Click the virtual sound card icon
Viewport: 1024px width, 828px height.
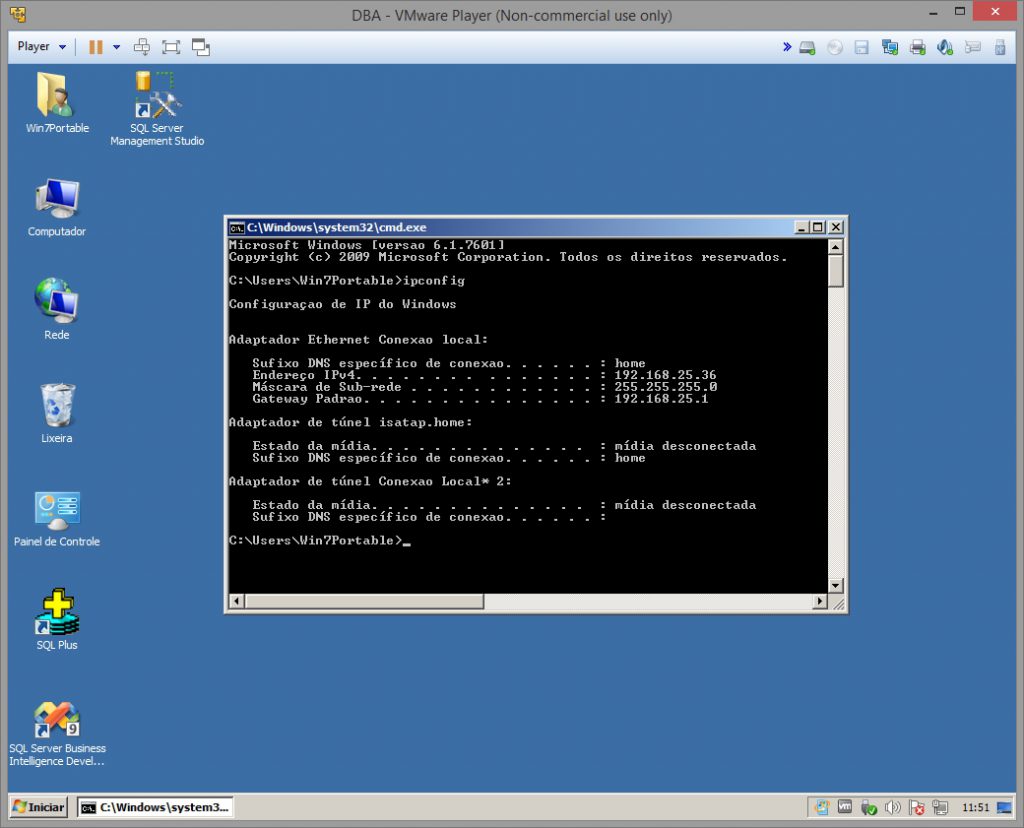point(945,46)
